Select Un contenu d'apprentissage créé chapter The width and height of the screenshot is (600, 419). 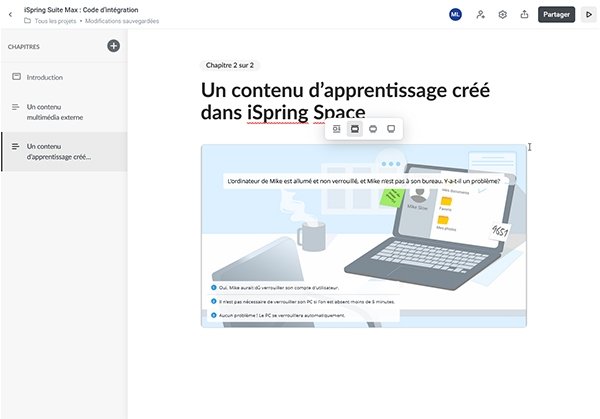pos(64,152)
